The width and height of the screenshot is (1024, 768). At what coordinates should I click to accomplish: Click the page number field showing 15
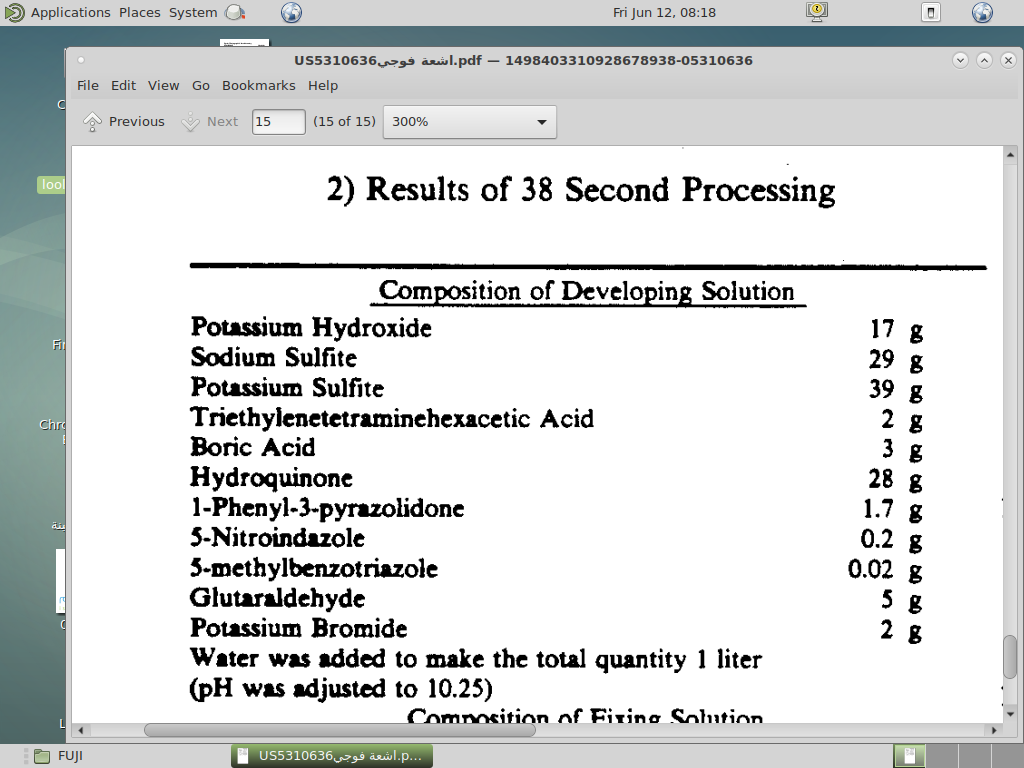[x=278, y=121]
